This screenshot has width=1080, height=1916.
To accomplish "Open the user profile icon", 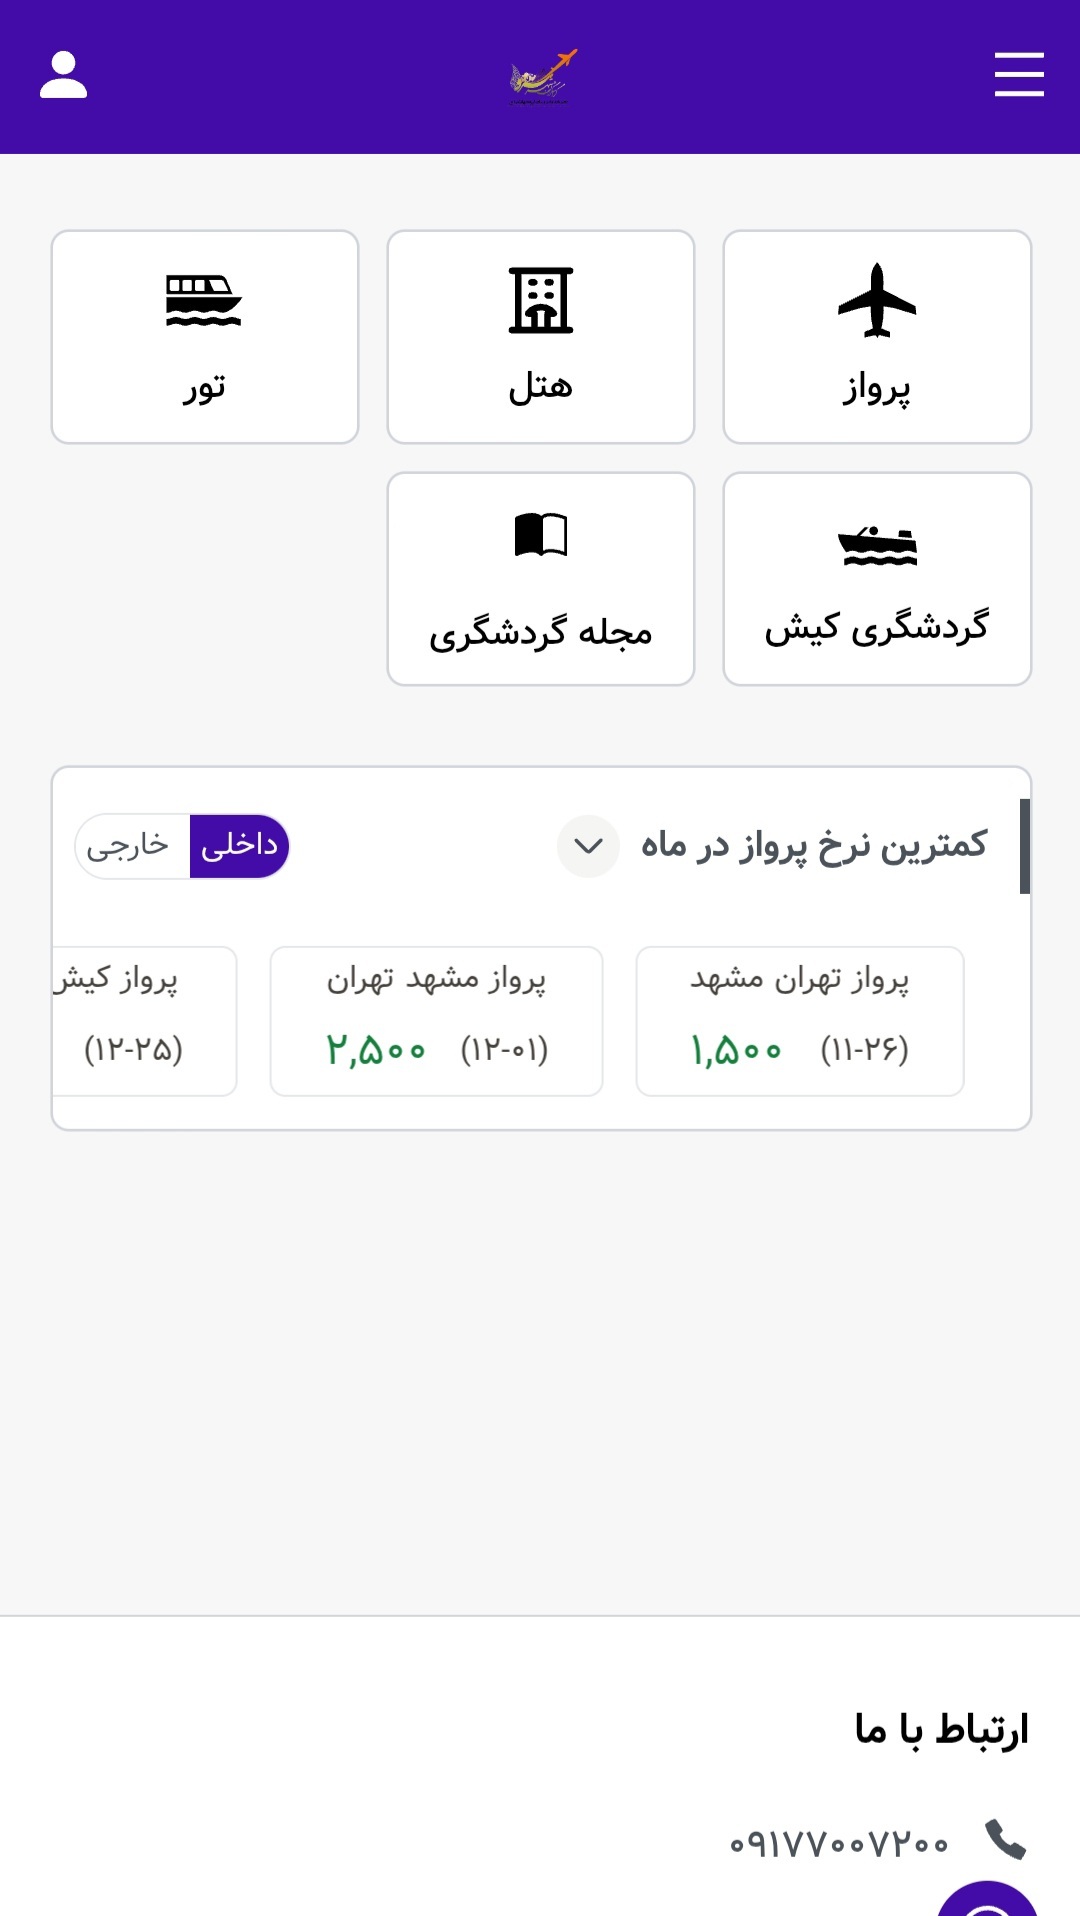I will point(63,76).
